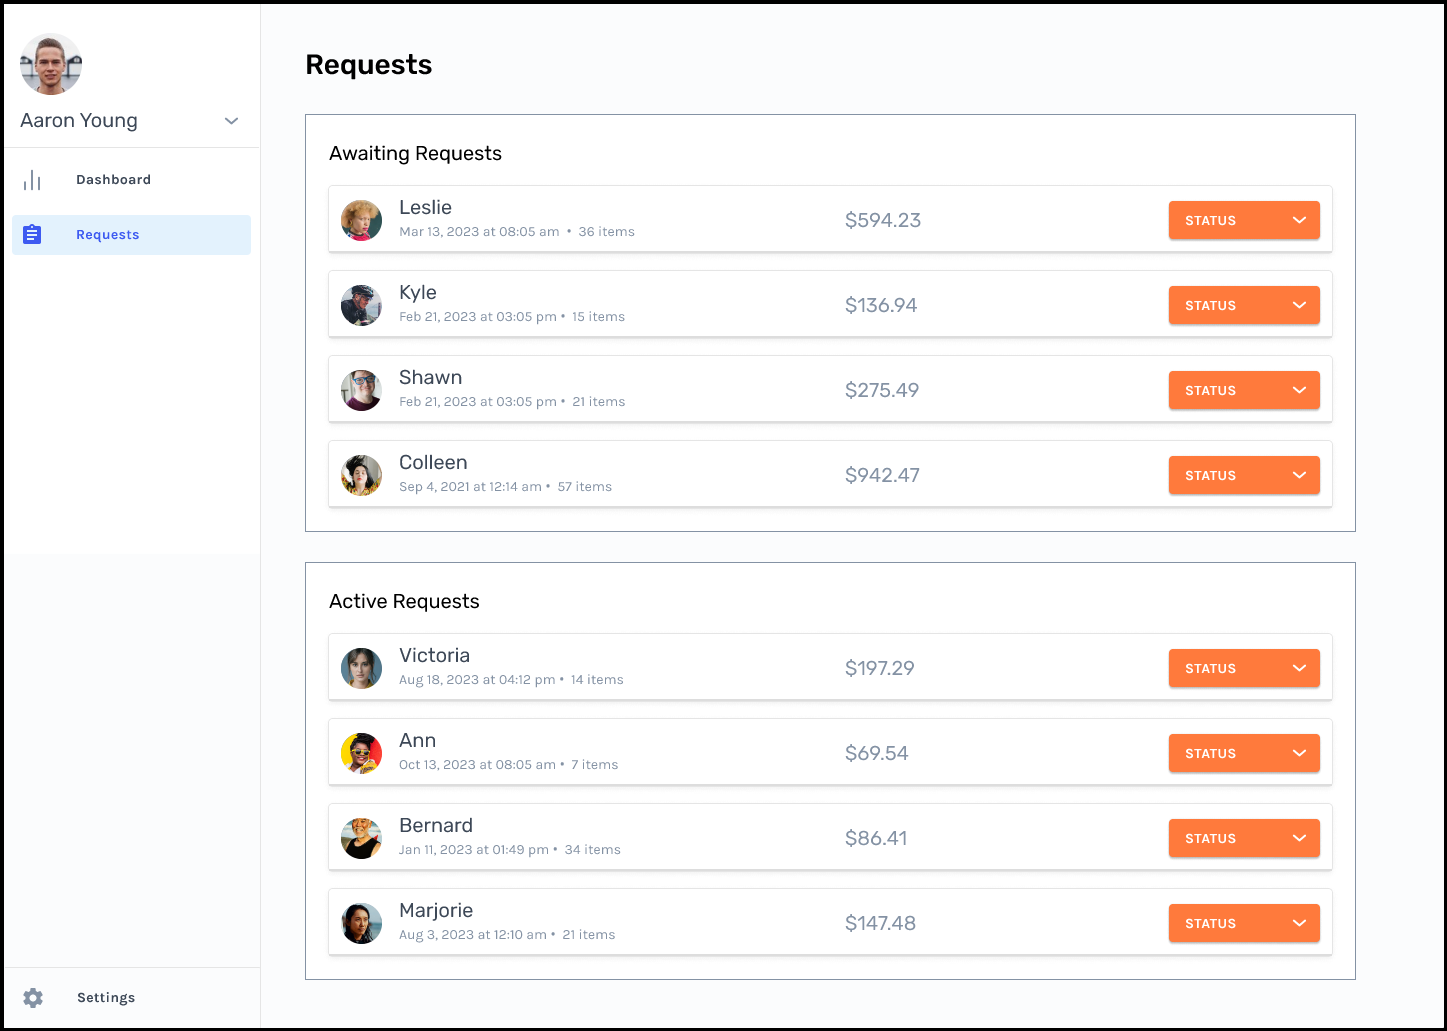Image resolution: width=1447 pixels, height=1031 pixels.
Task: Click the Dashboard bar chart icon
Action: 32,180
